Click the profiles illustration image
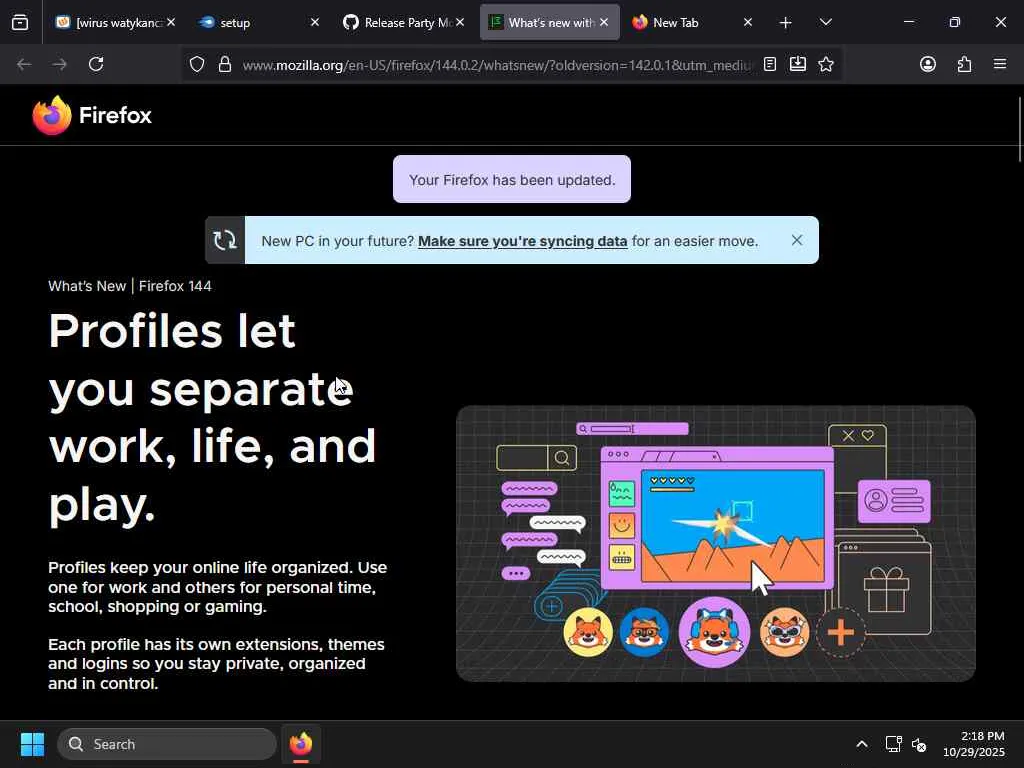Viewport: 1024px width, 768px height. [716, 543]
